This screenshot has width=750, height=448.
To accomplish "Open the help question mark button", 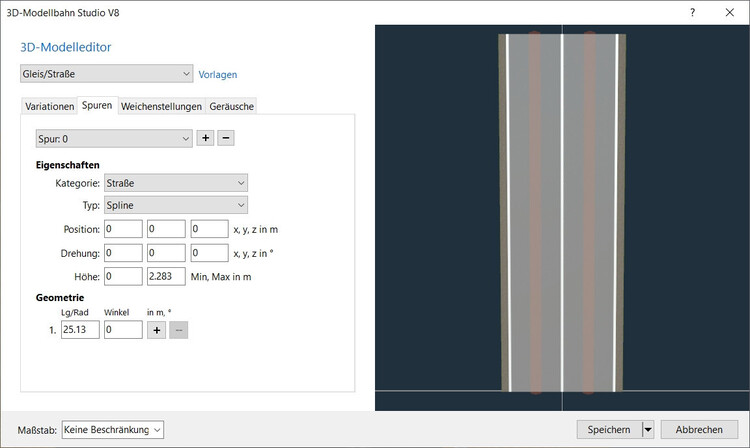I will coord(692,12).
